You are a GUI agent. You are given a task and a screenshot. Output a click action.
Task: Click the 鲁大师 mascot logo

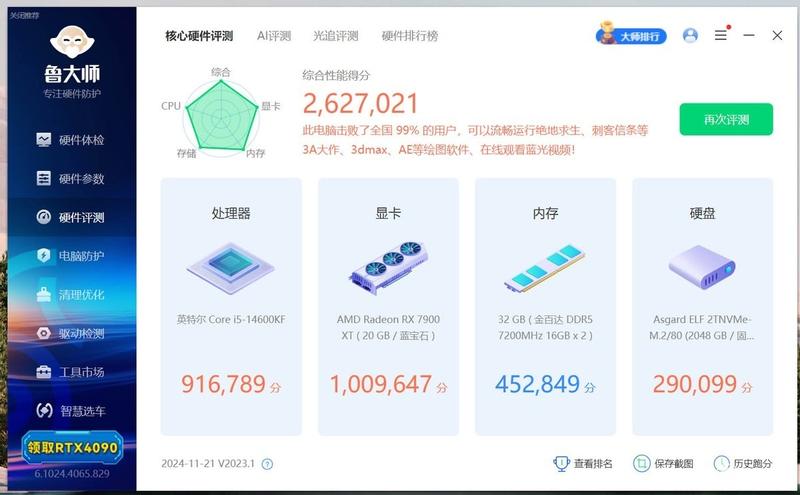click(72, 42)
